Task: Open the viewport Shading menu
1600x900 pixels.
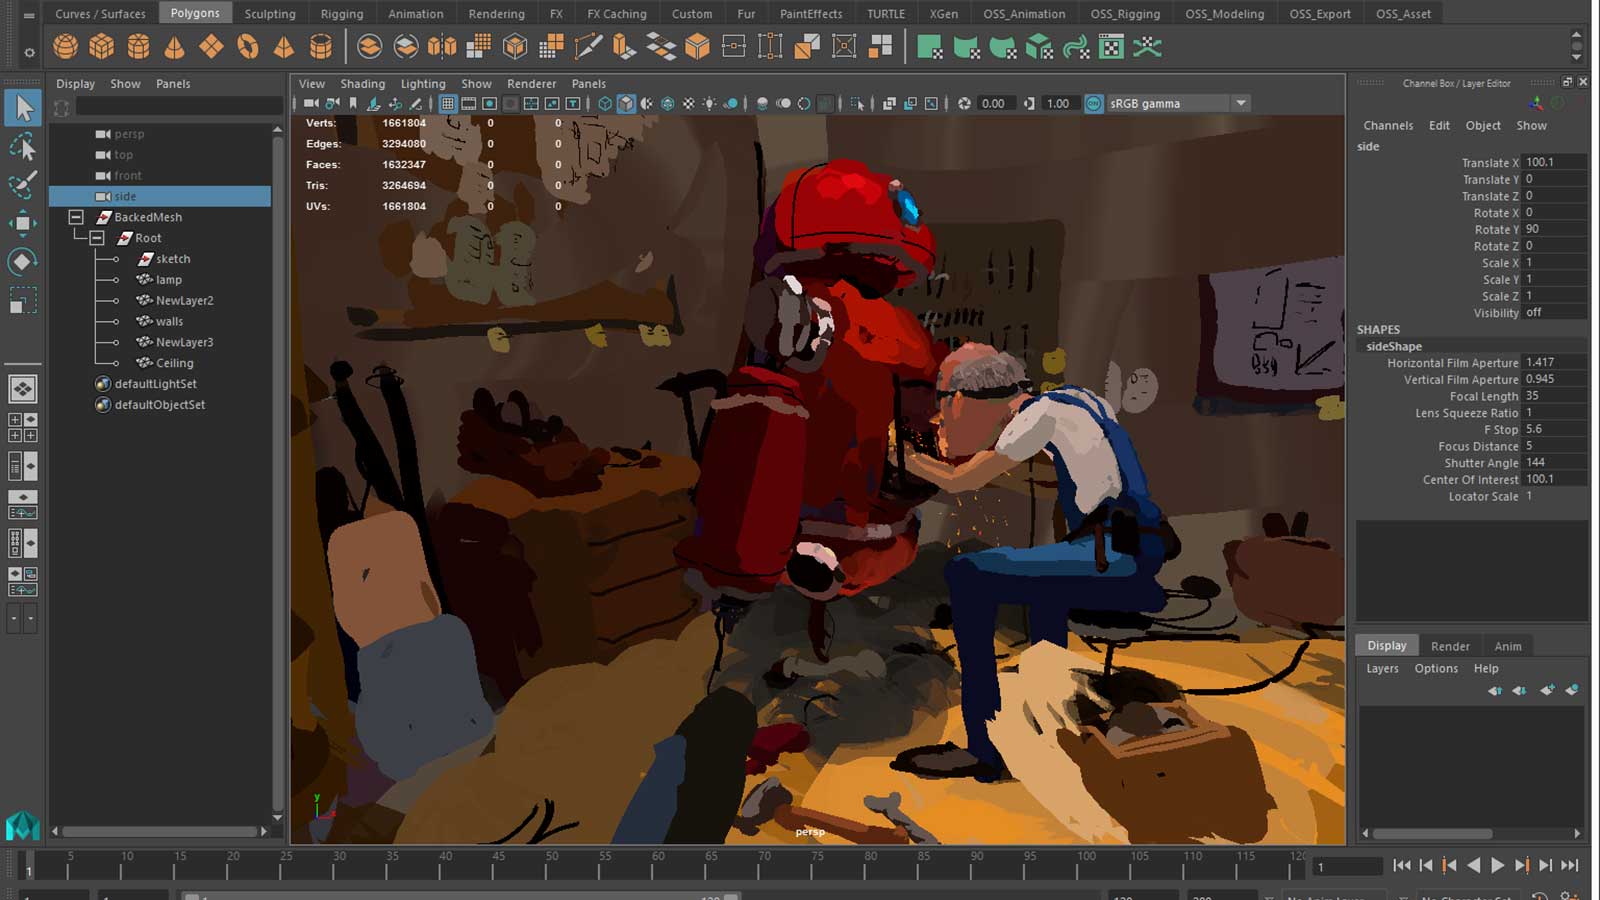Action: 362,84
